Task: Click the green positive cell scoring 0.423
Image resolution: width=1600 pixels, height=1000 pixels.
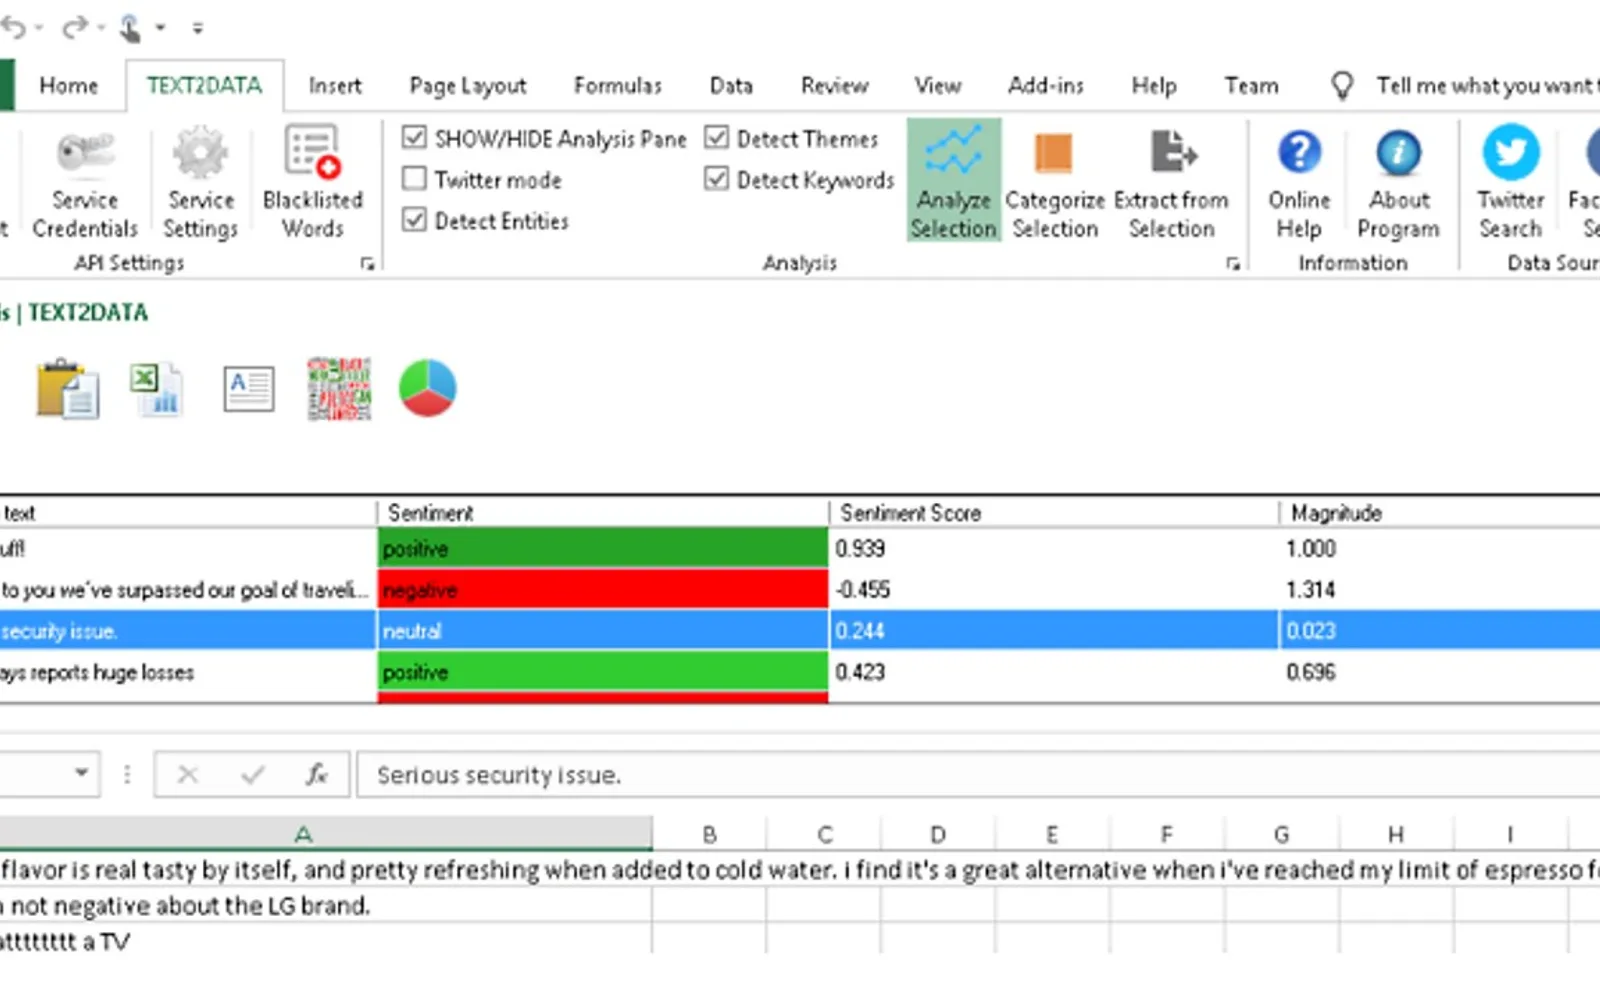Action: tap(603, 672)
